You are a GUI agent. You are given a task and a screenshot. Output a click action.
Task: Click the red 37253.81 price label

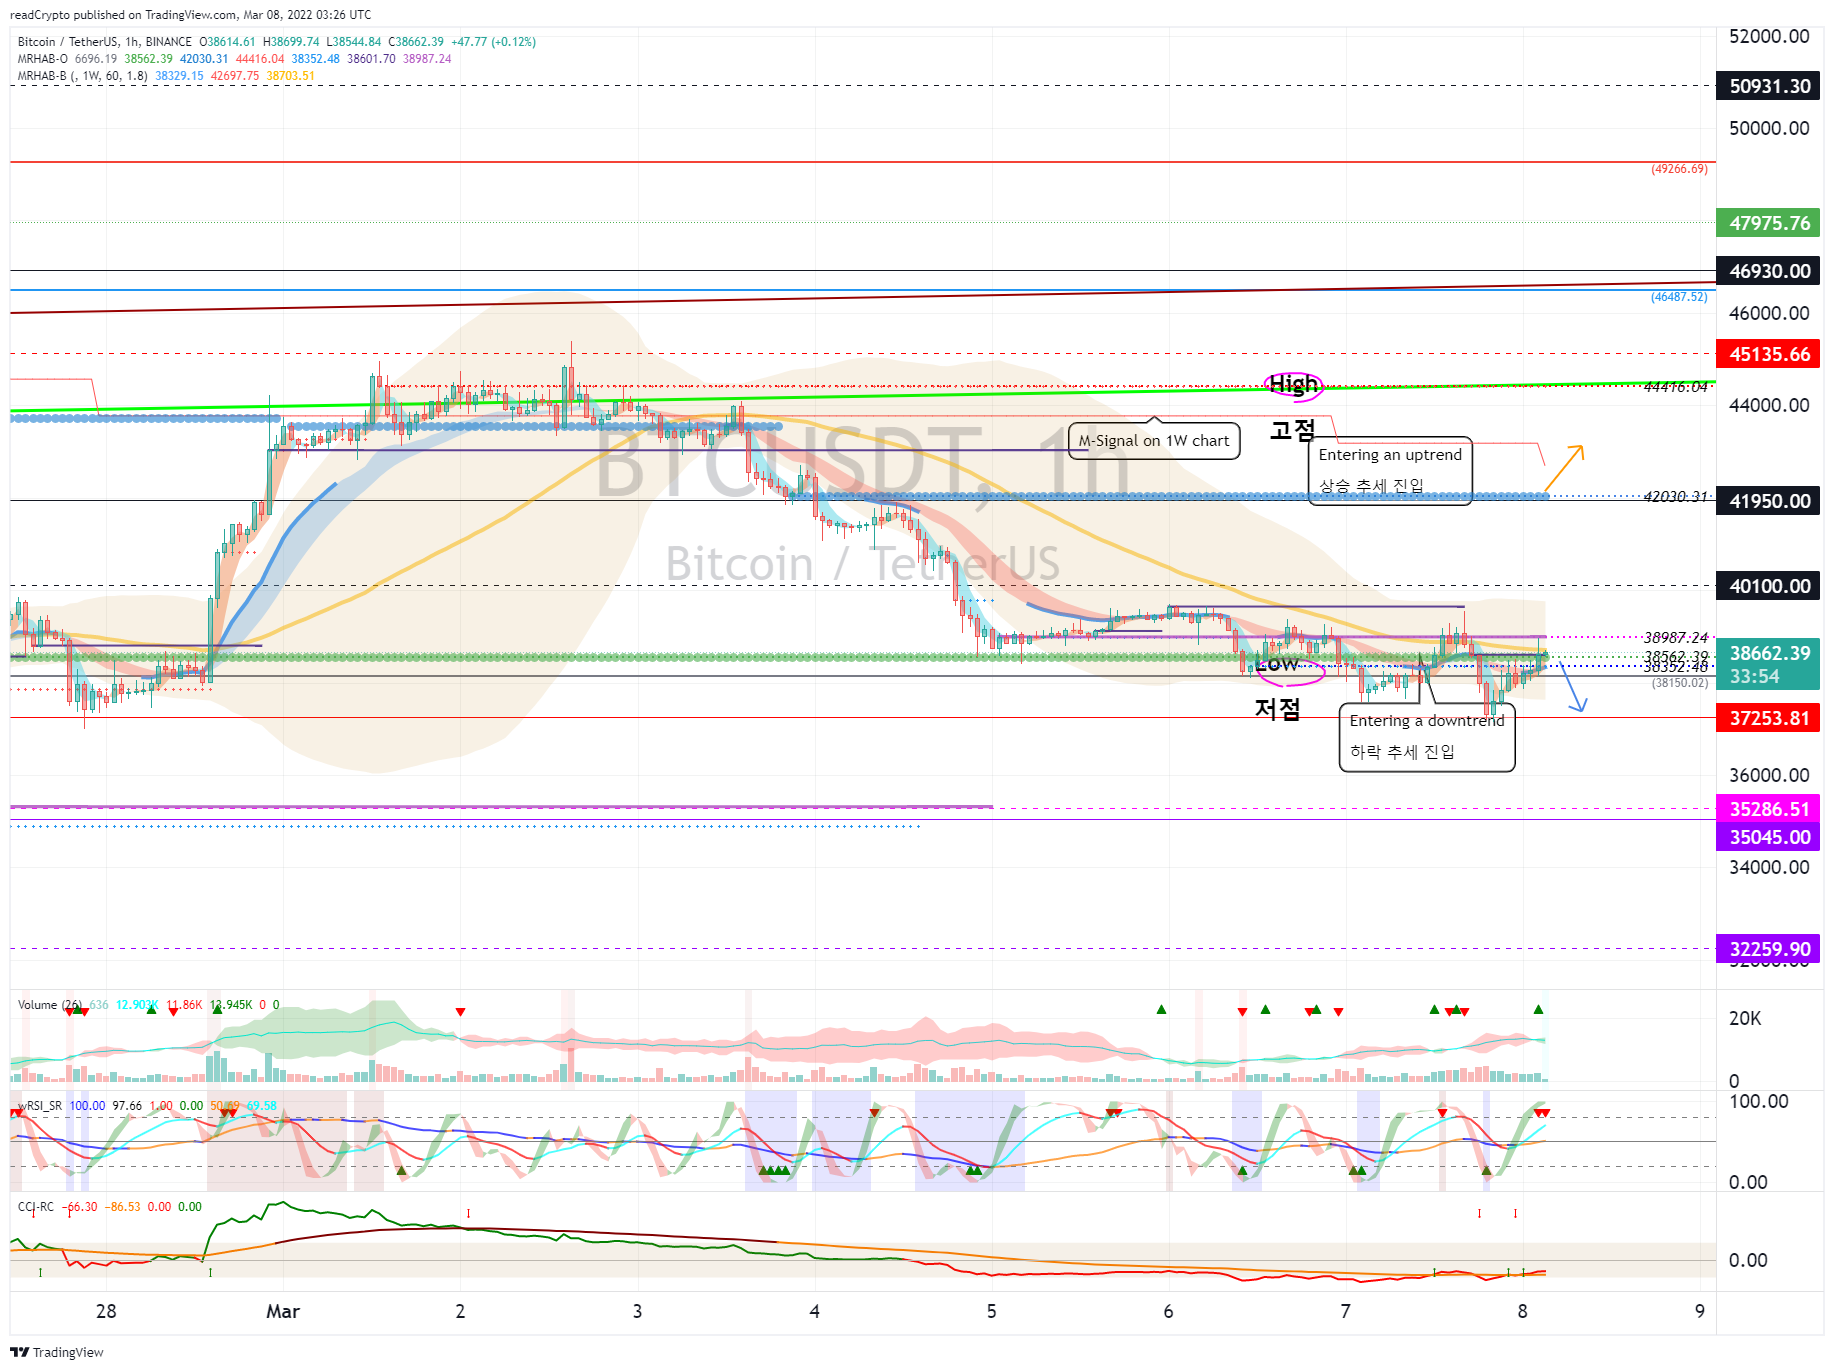click(x=1768, y=718)
